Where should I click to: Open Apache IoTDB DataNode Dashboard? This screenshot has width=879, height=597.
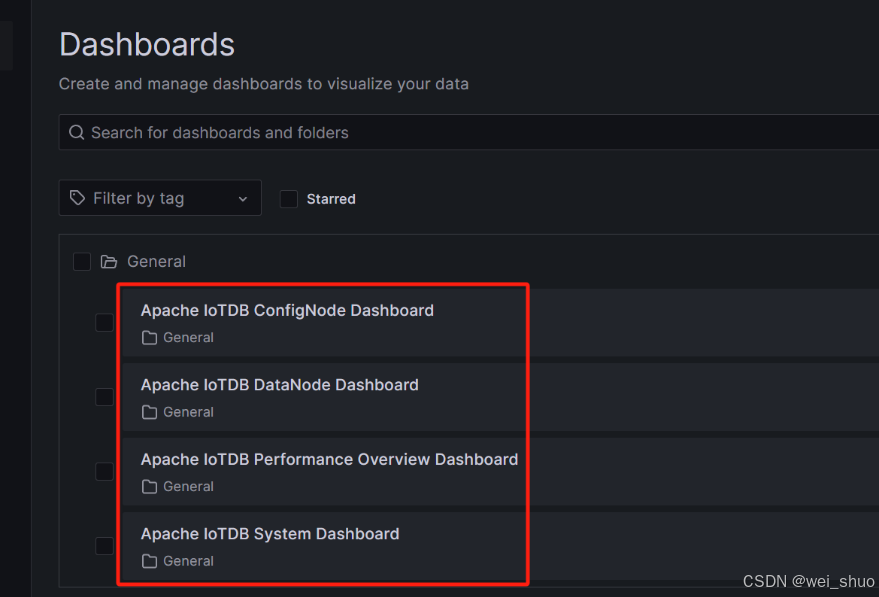(280, 385)
